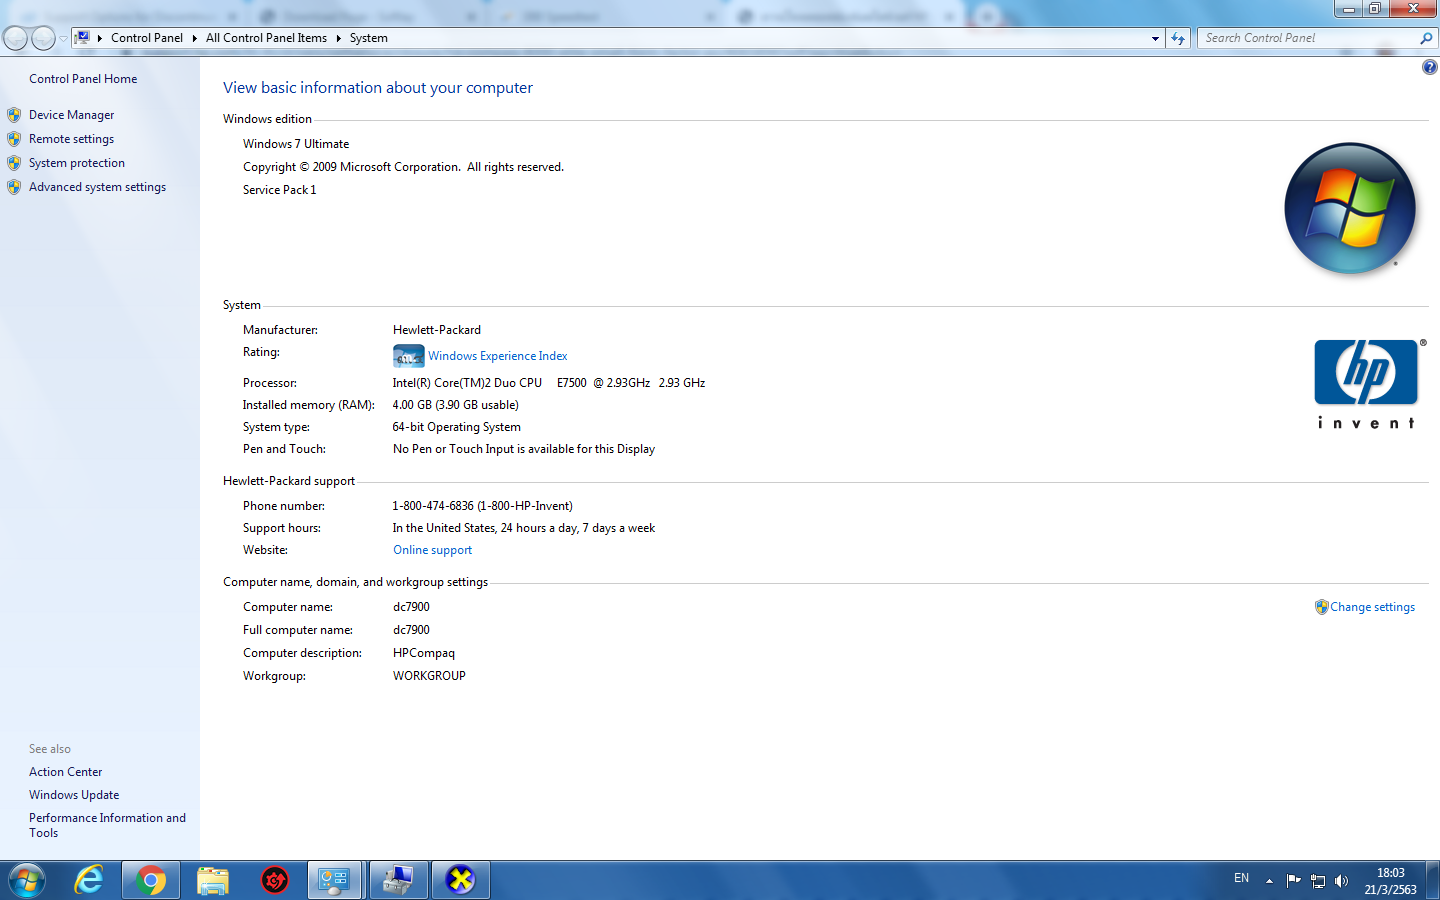Image resolution: width=1440 pixels, height=900 pixels.
Task: Open address bar history dropdown
Action: tap(1155, 38)
